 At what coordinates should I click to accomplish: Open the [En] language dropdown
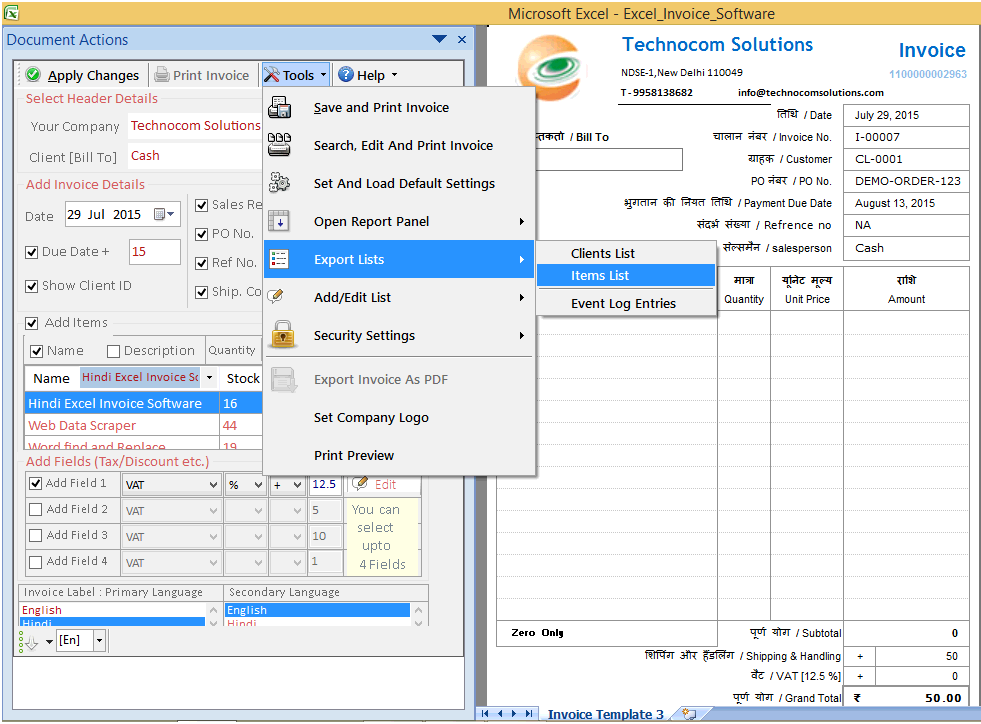[x=99, y=641]
